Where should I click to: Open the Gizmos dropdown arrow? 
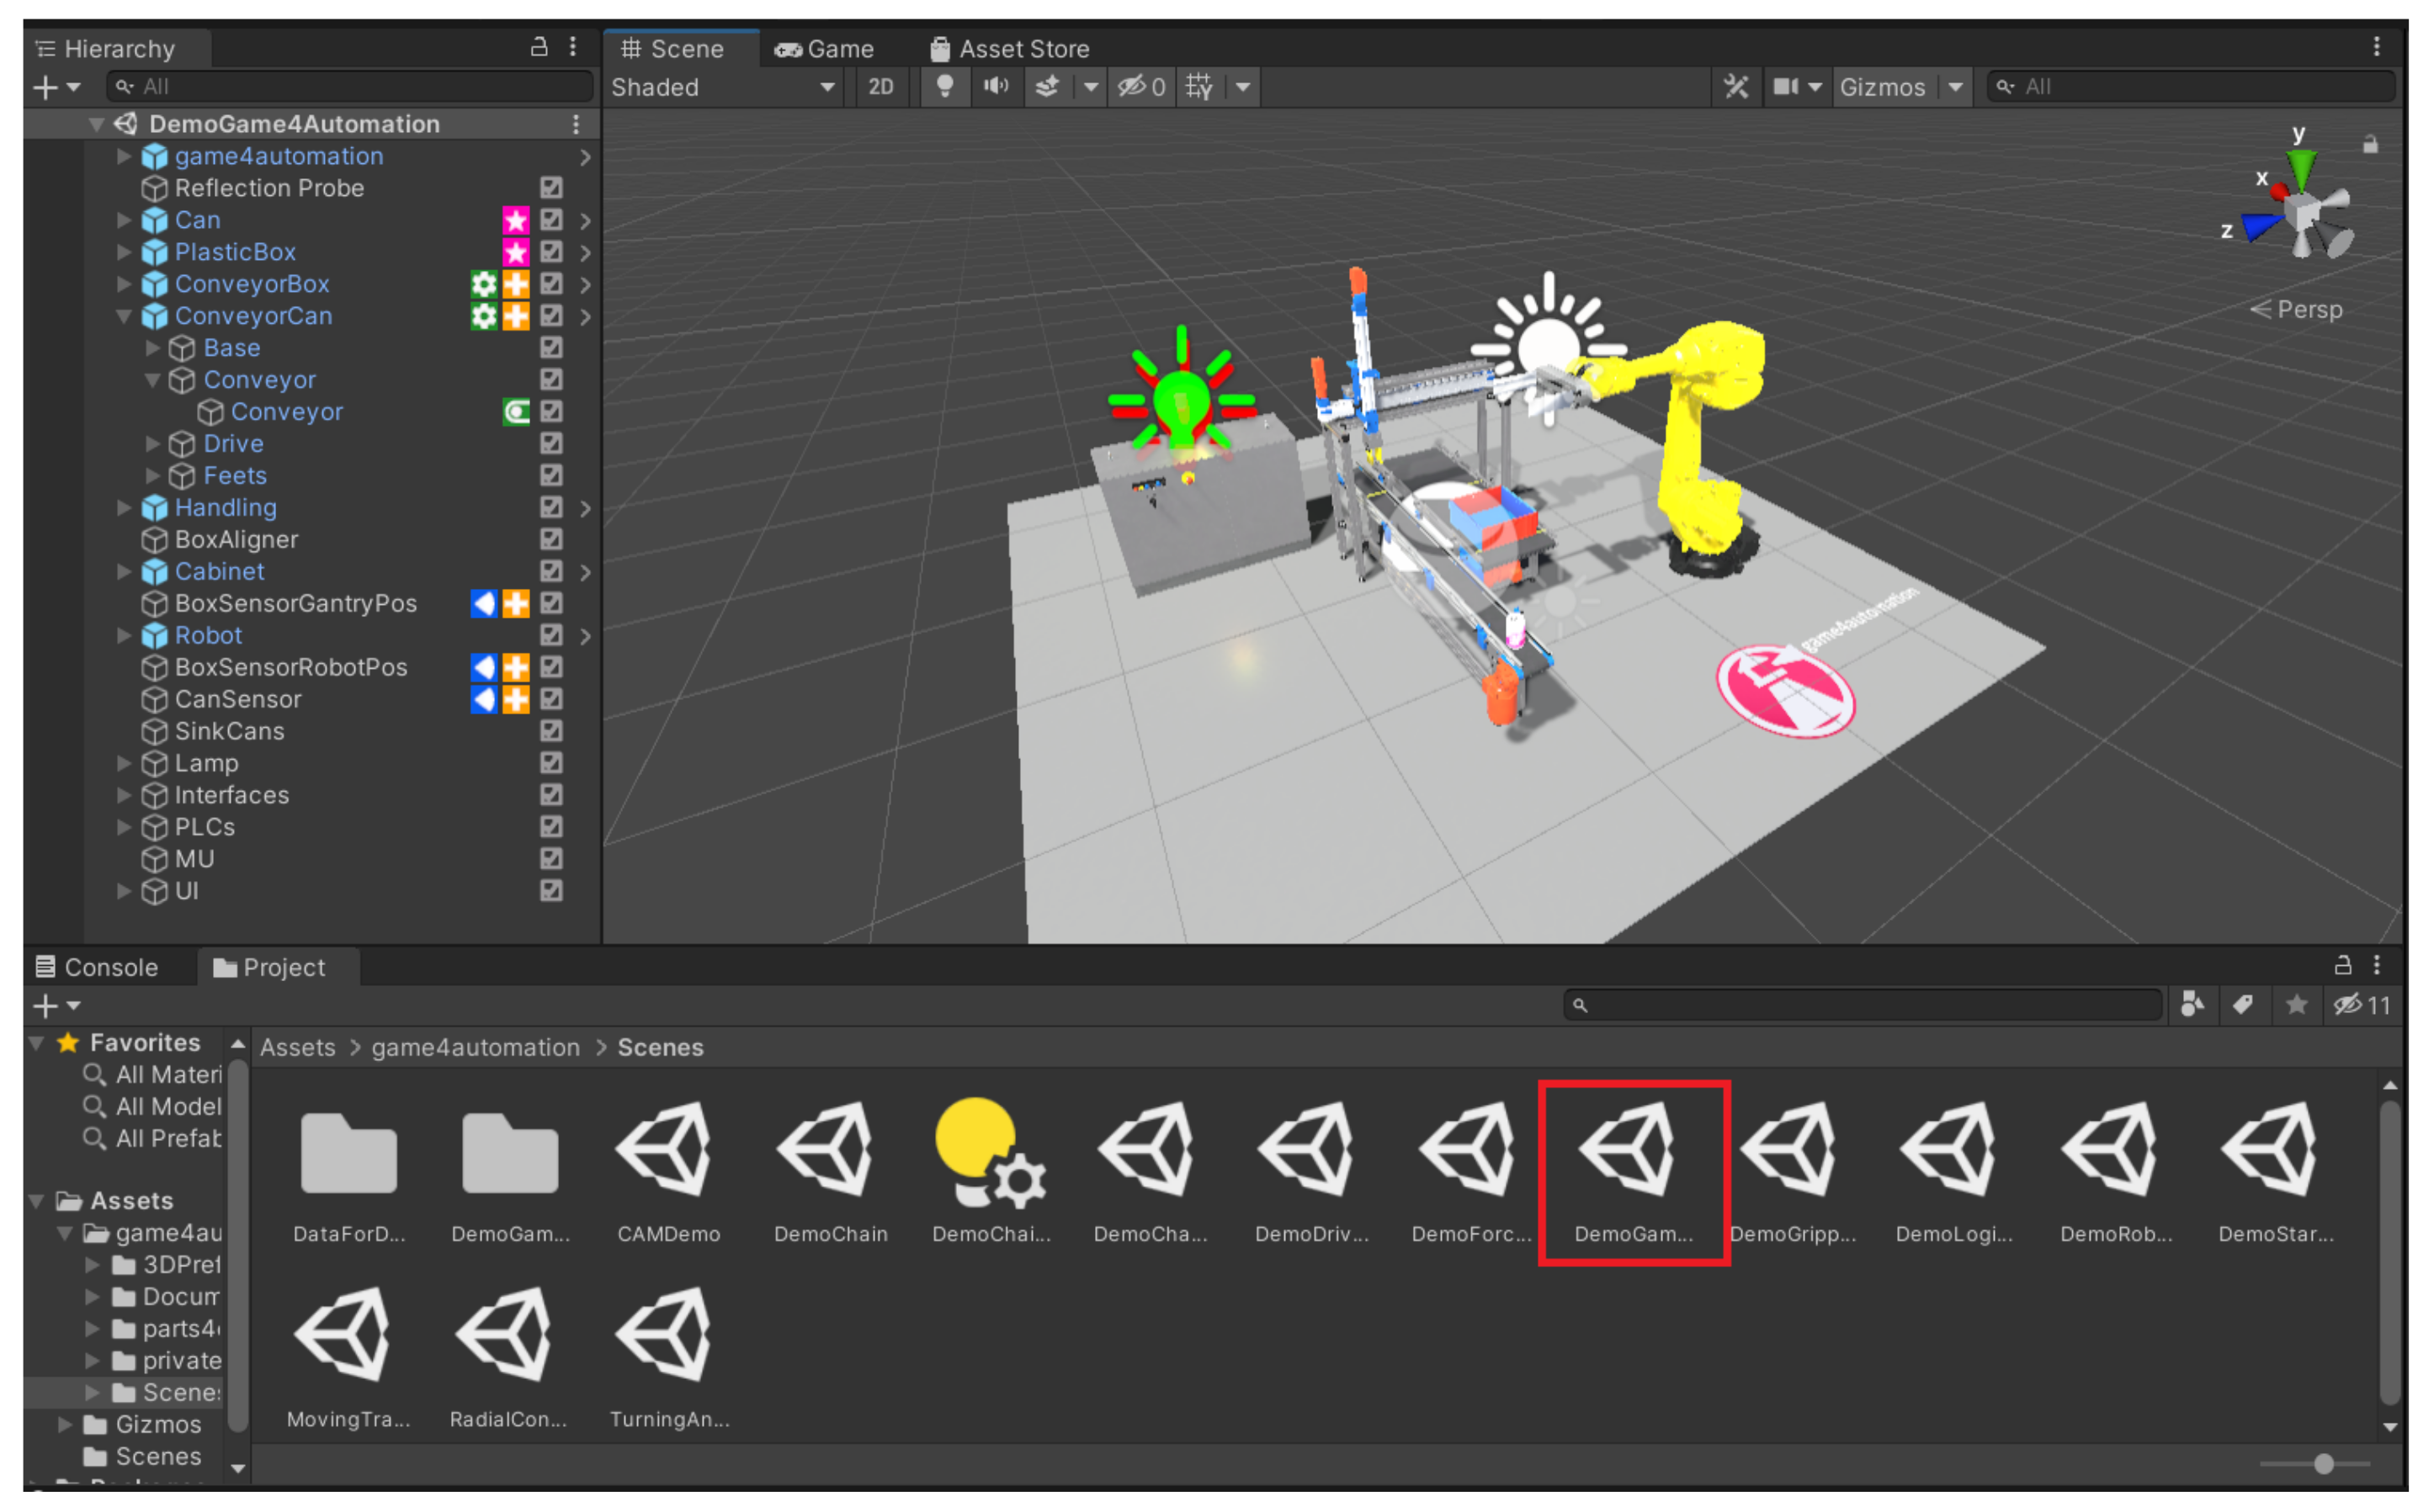(1955, 87)
